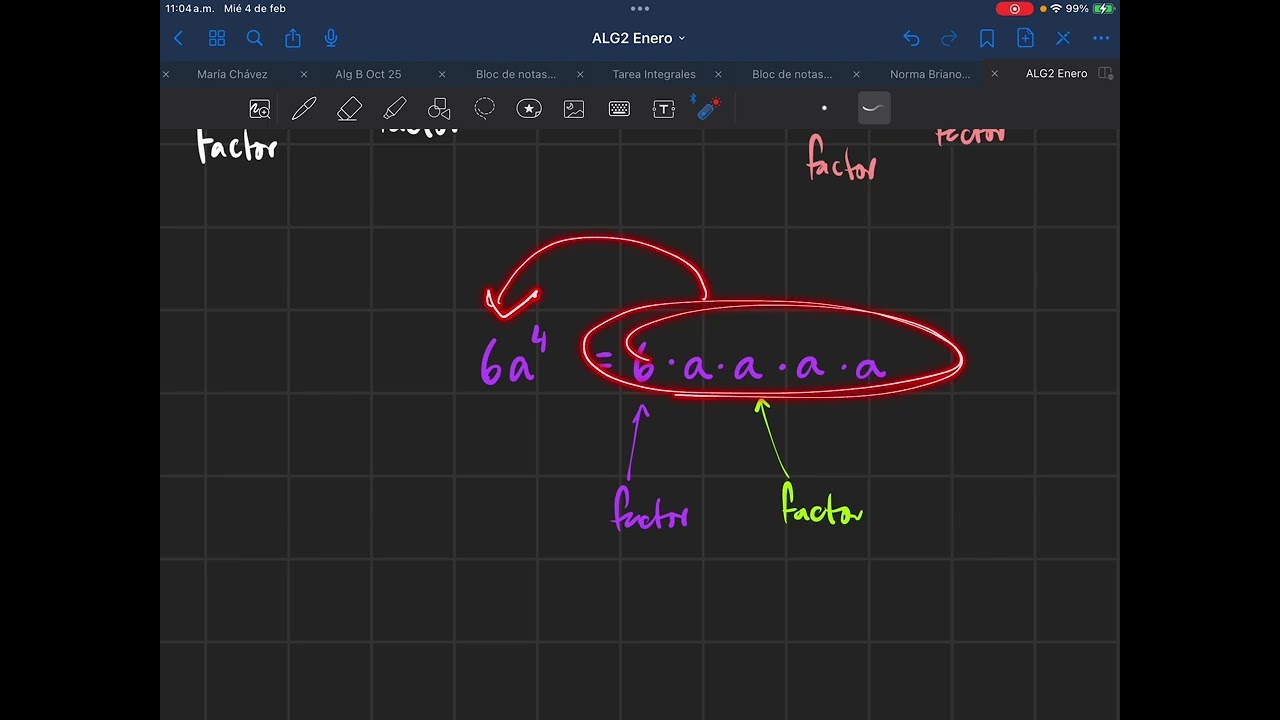Tap the green handwritten factor word
Viewport: 1280px width, 720px height.
(x=822, y=504)
